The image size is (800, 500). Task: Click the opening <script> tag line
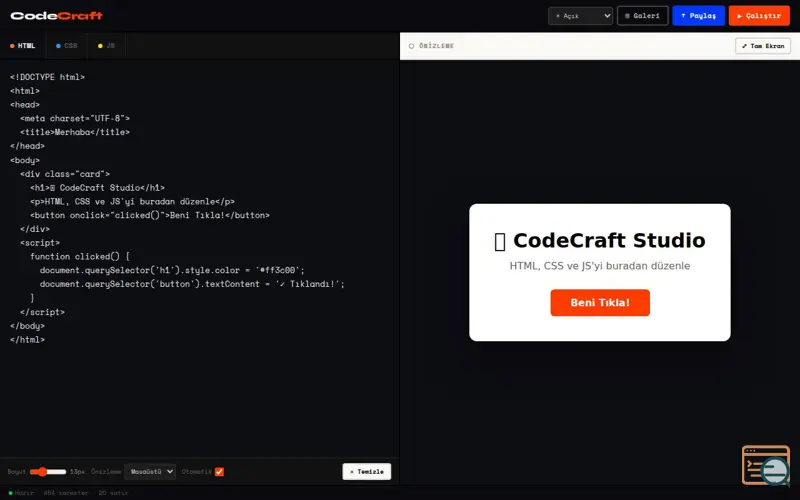coord(40,243)
